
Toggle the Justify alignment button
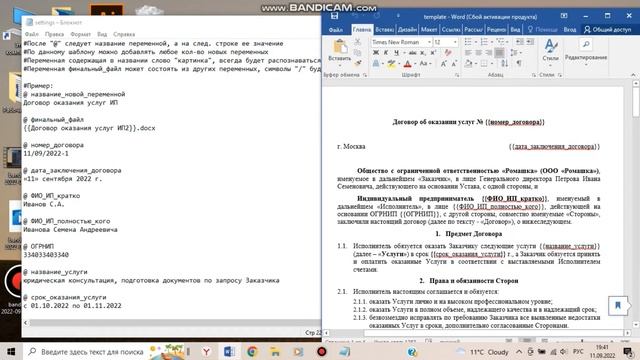pyautogui.click(x=499, y=53)
